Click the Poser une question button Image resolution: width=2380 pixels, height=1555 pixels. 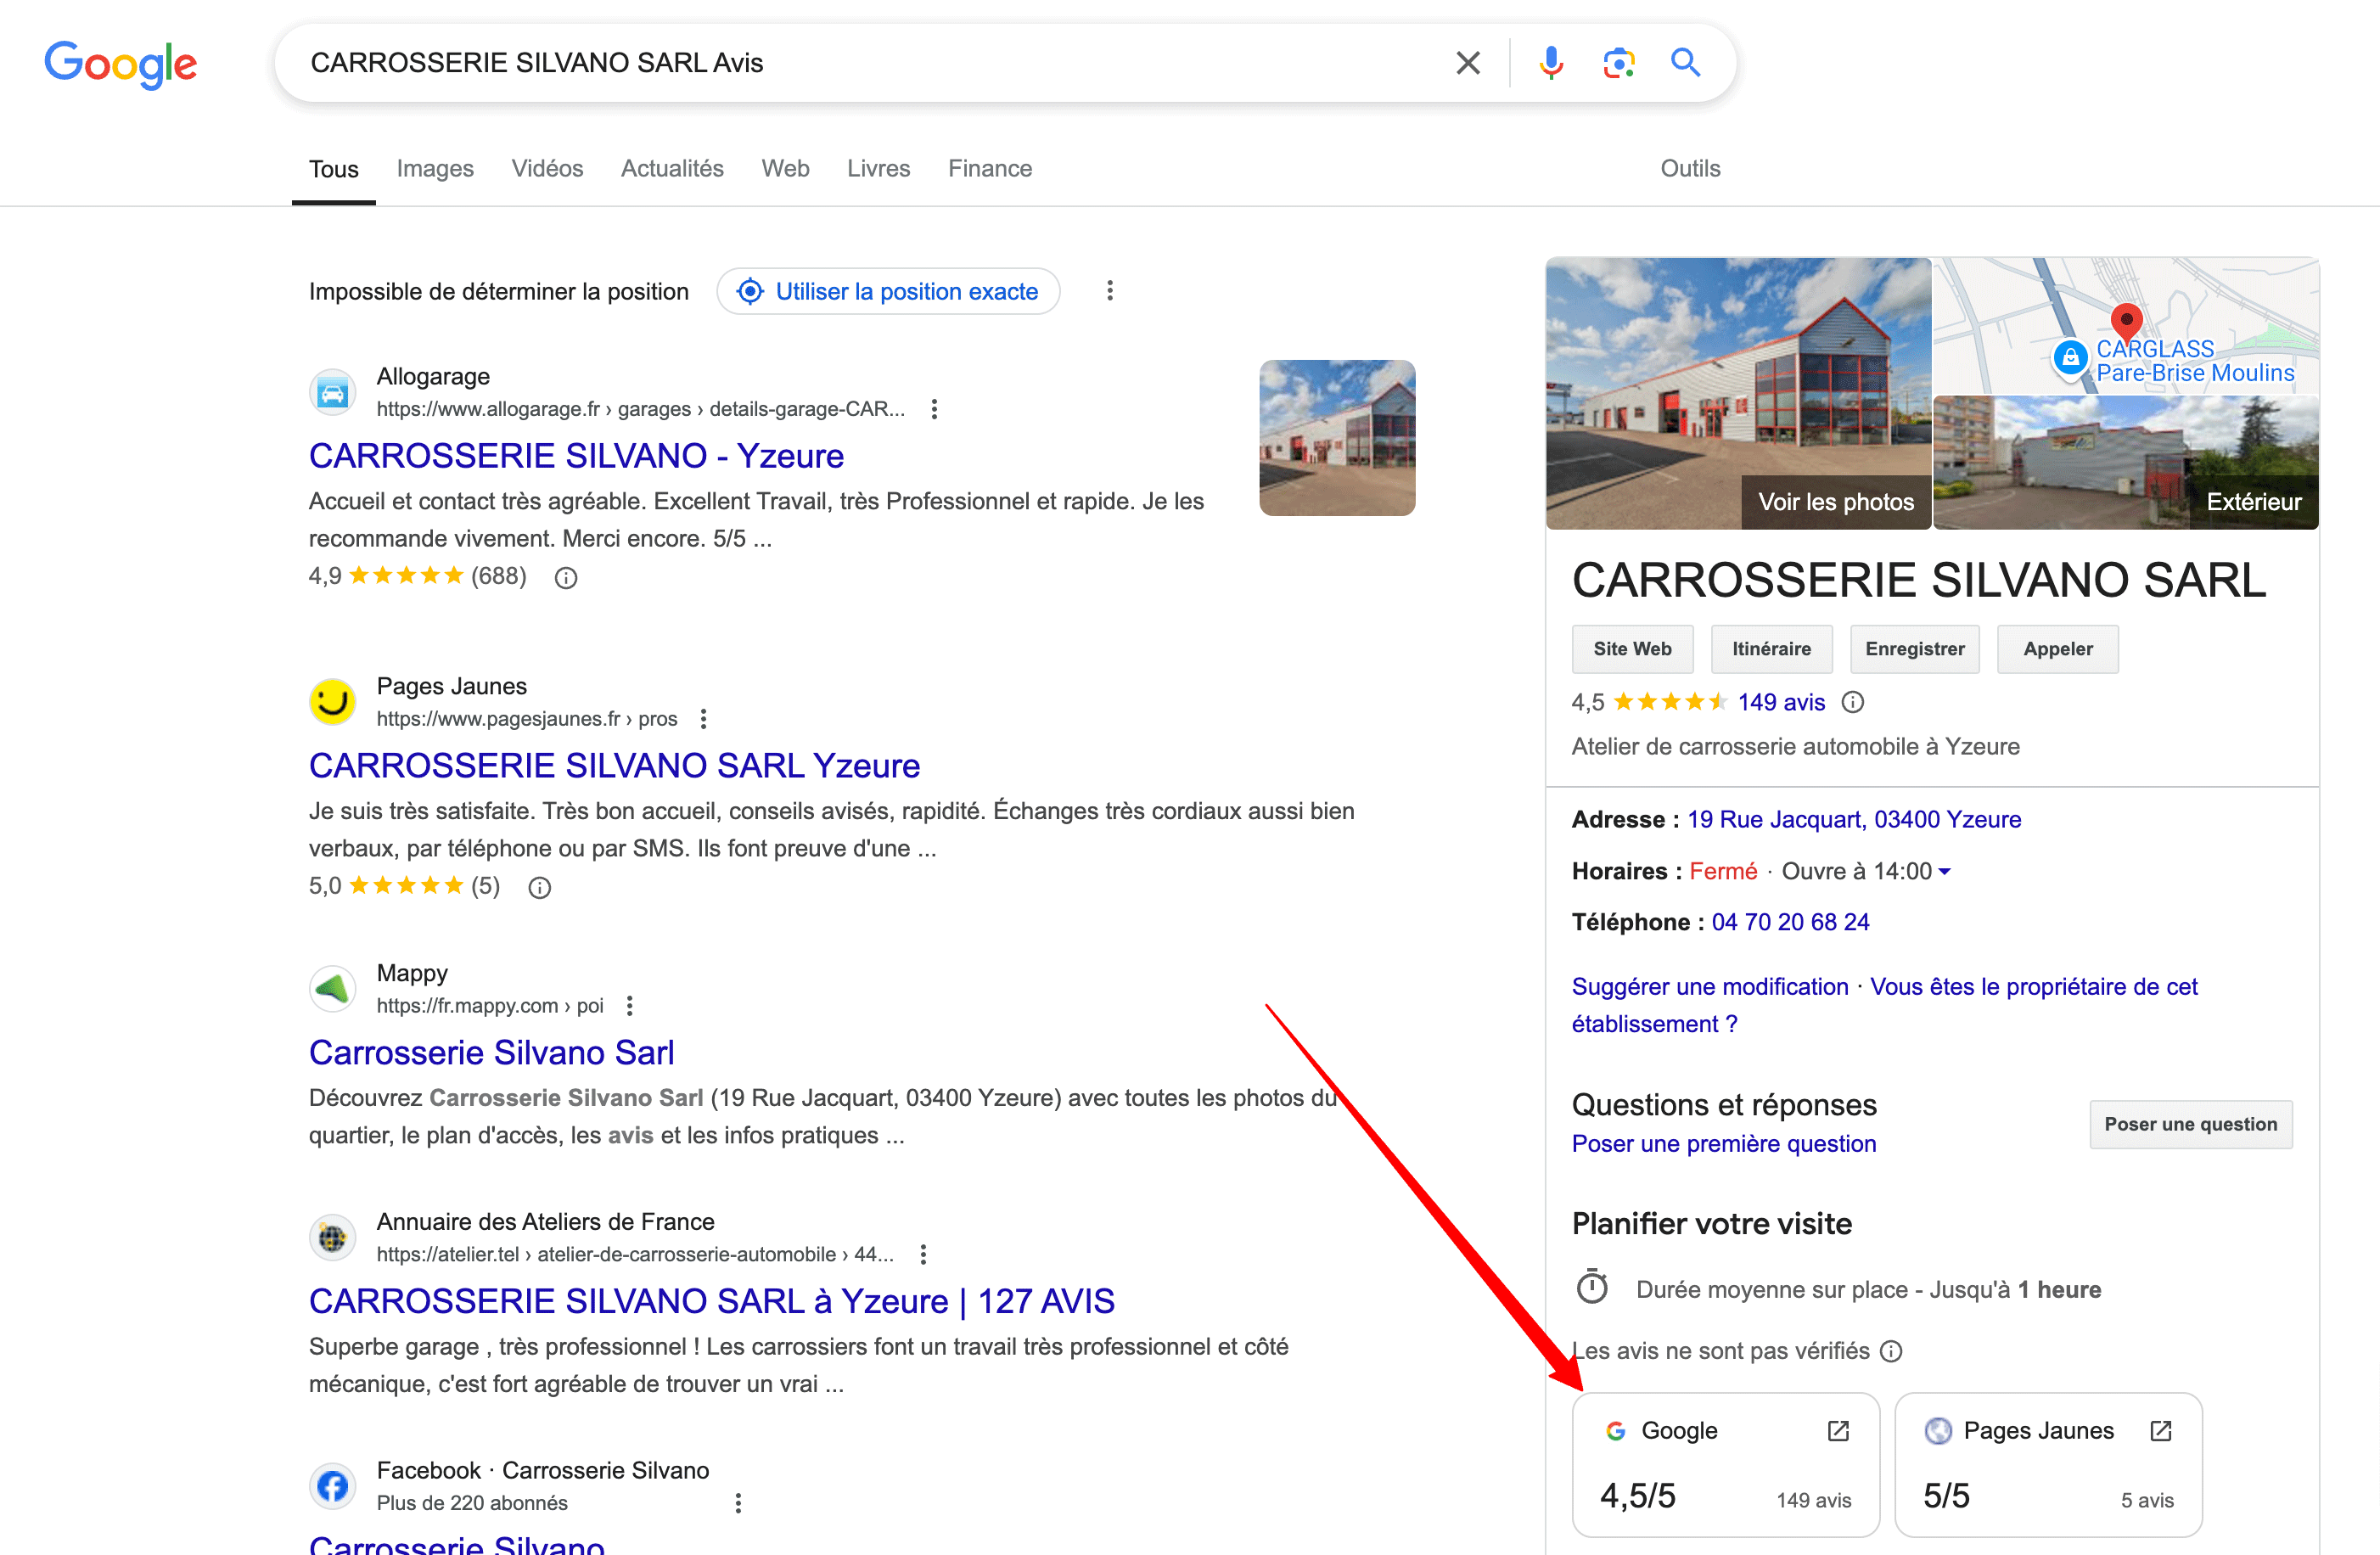click(x=2192, y=1121)
